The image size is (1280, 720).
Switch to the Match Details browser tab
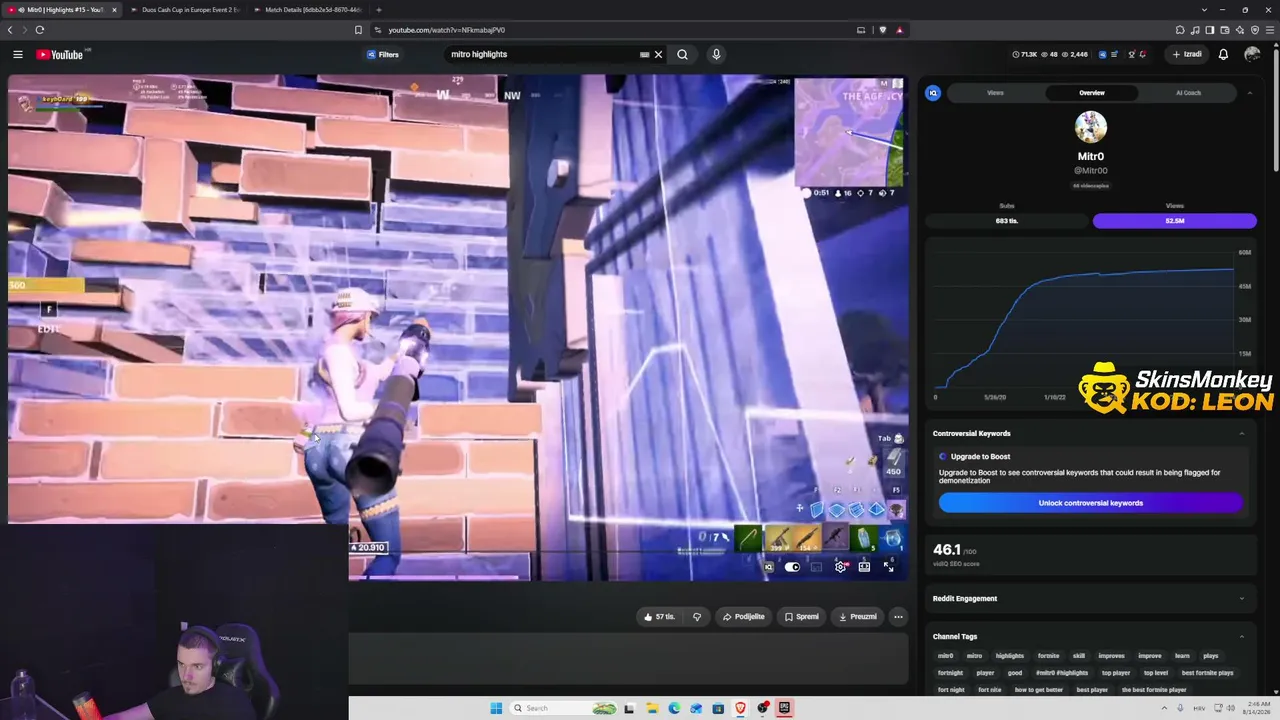click(x=308, y=10)
